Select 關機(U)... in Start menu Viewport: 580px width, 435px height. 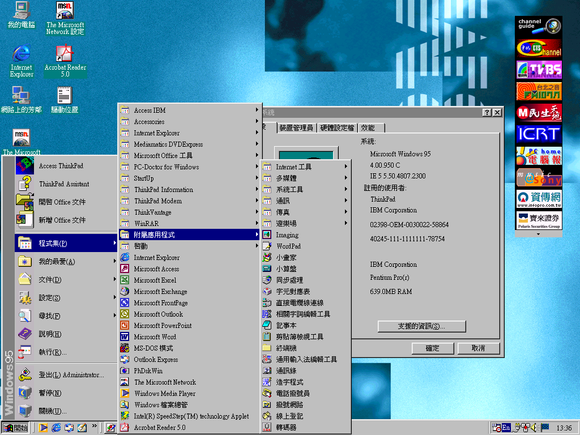(x=66, y=411)
